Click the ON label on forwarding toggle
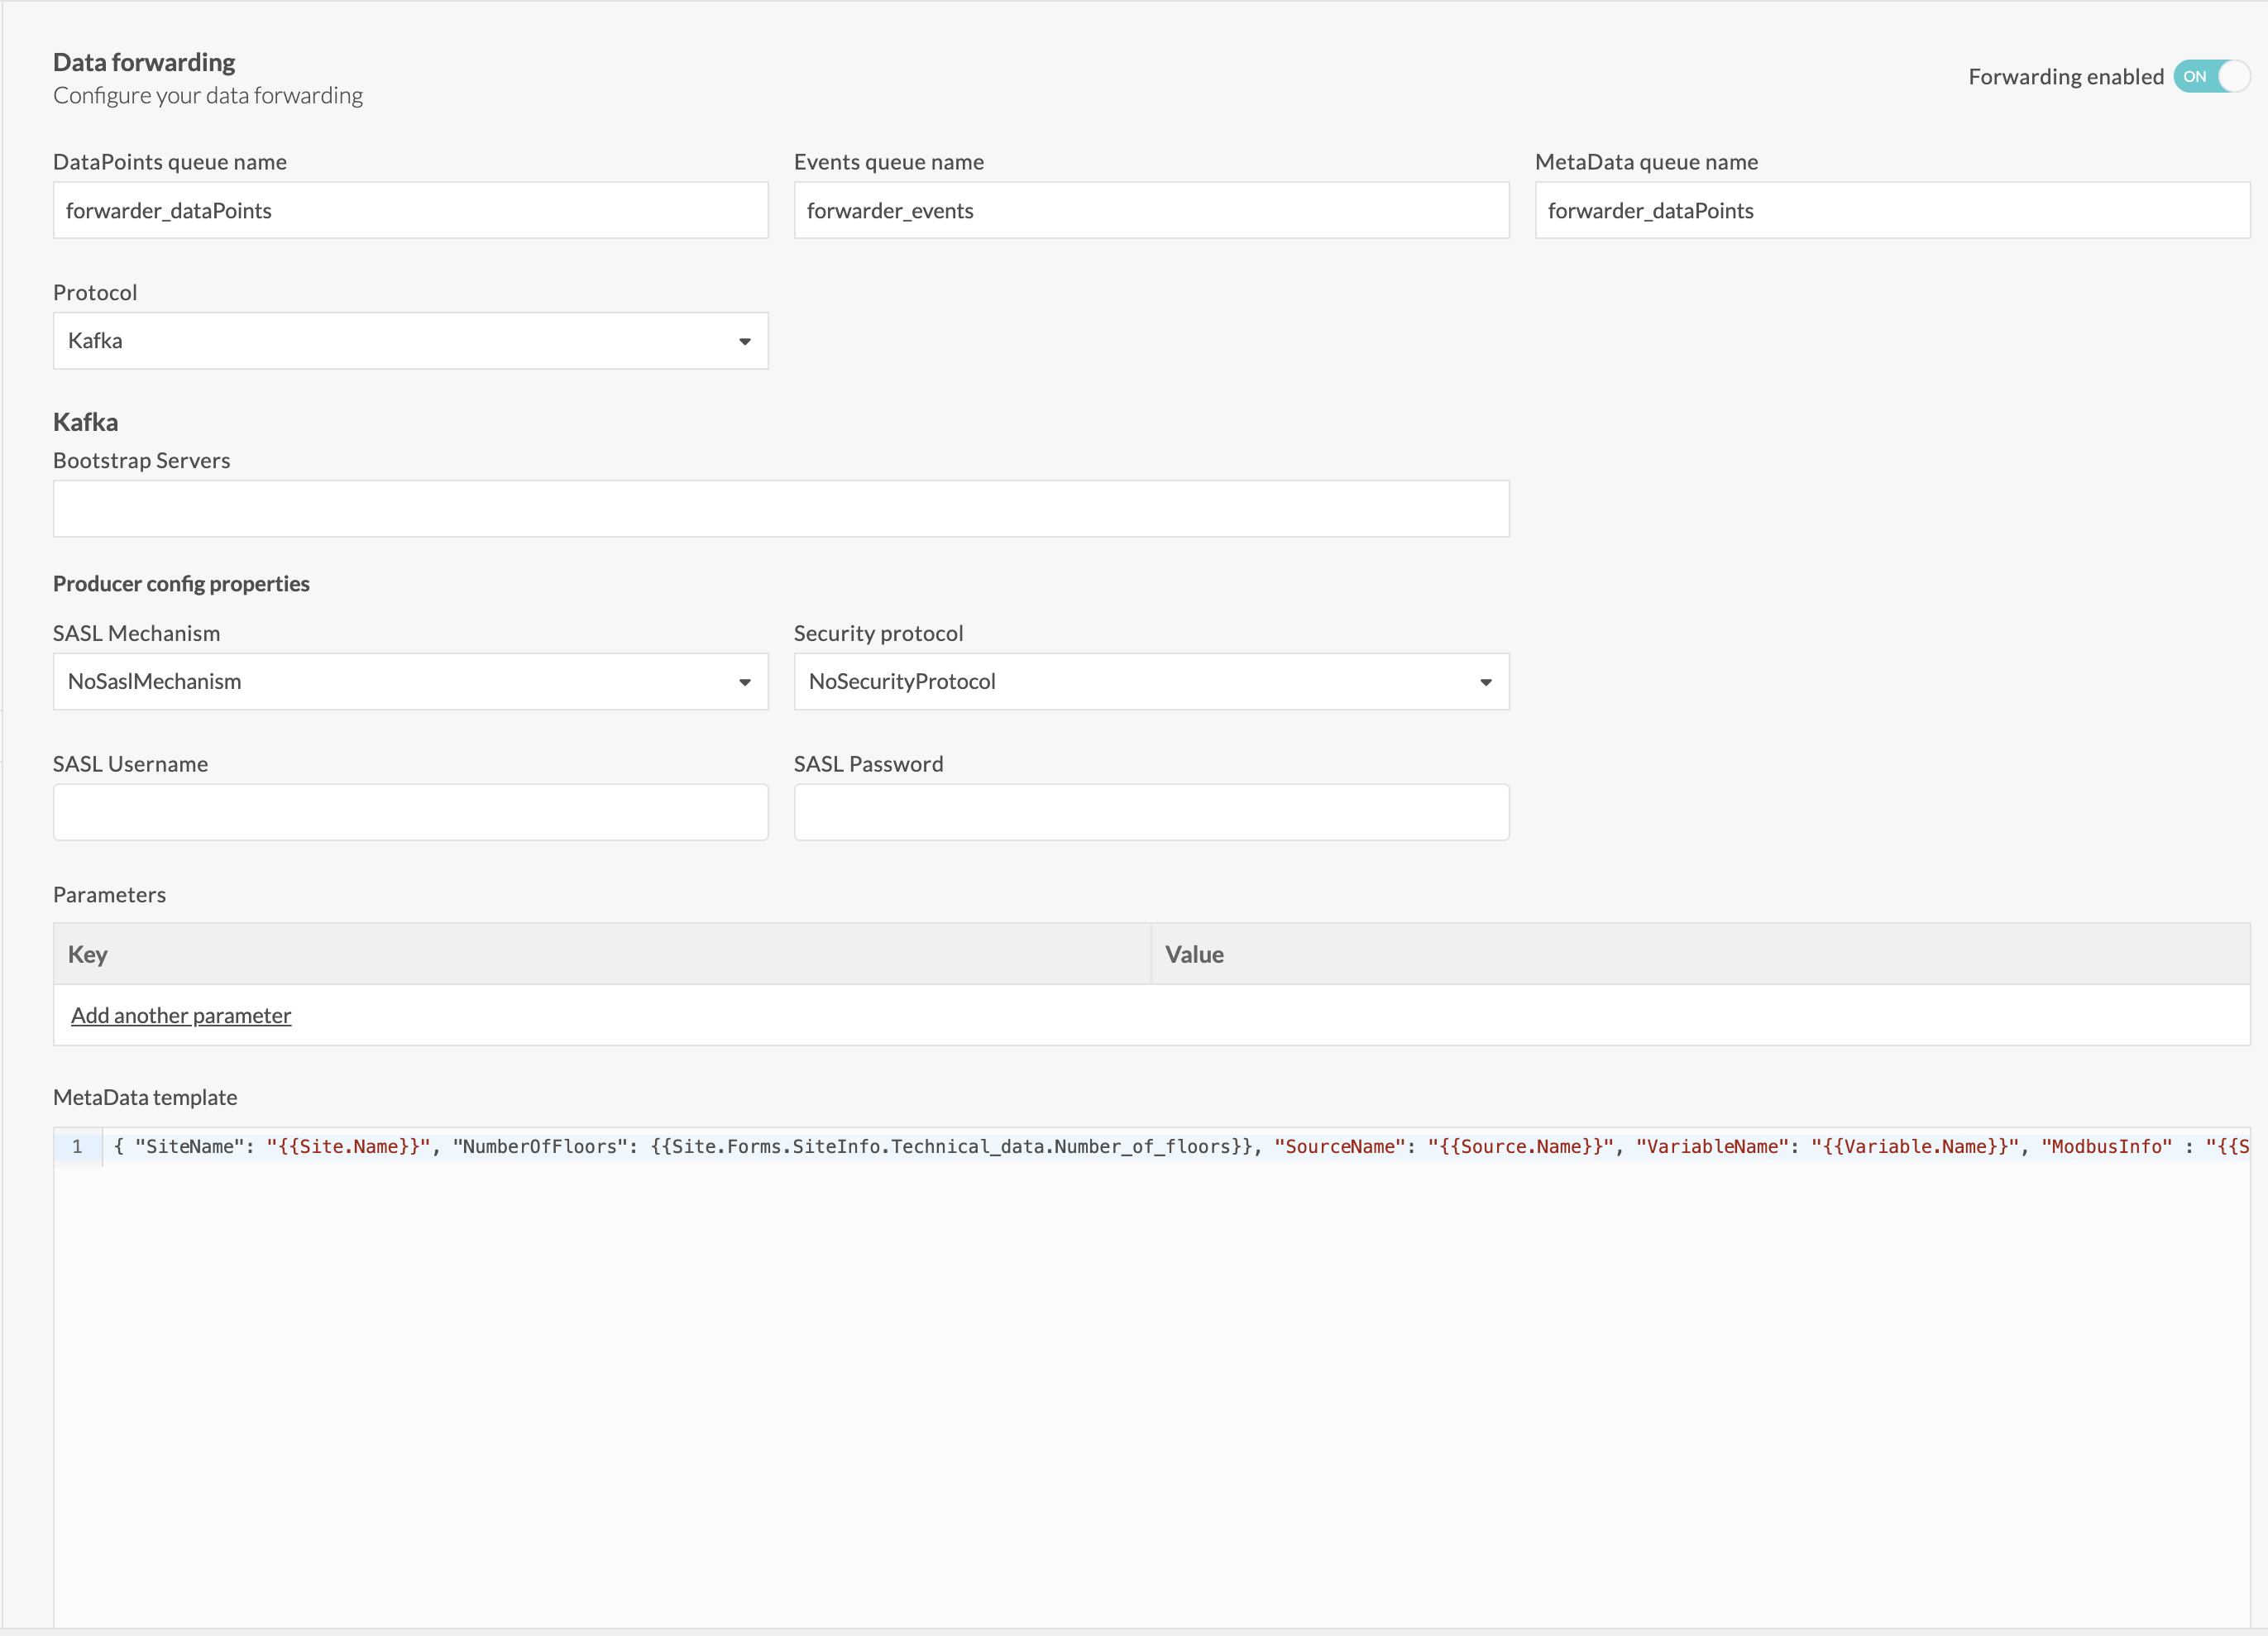The width and height of the screenshot is (2268, 1636). click(x=2194, y=77)
